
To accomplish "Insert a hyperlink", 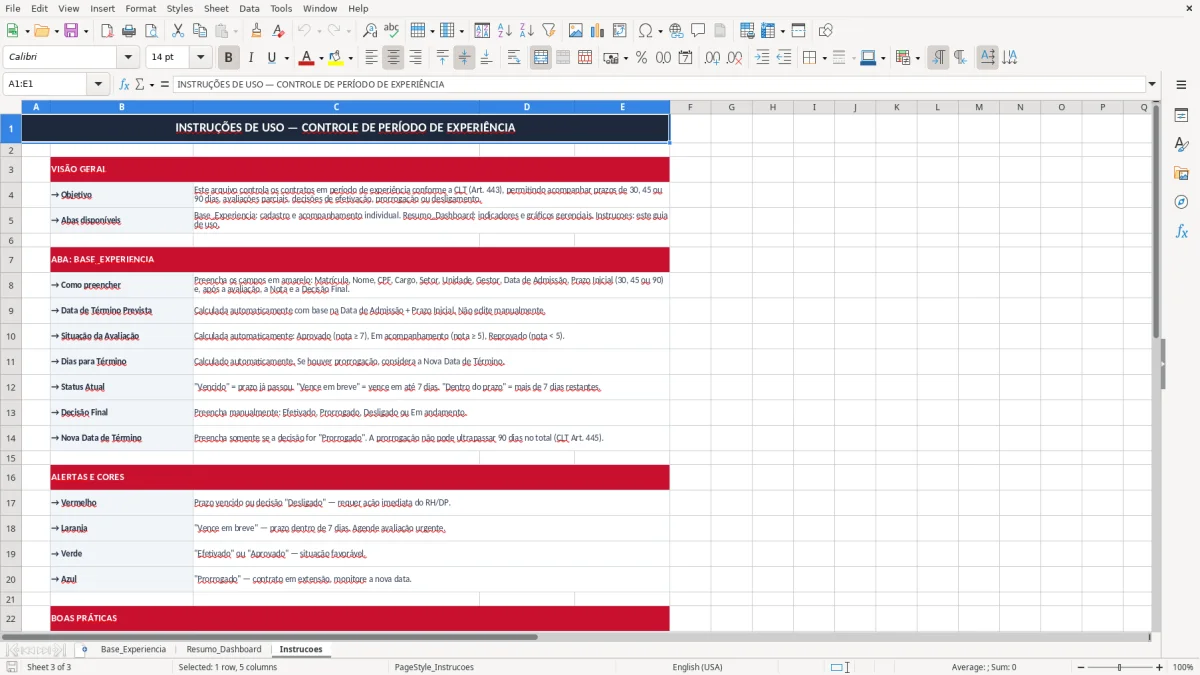I will point(677,31).
